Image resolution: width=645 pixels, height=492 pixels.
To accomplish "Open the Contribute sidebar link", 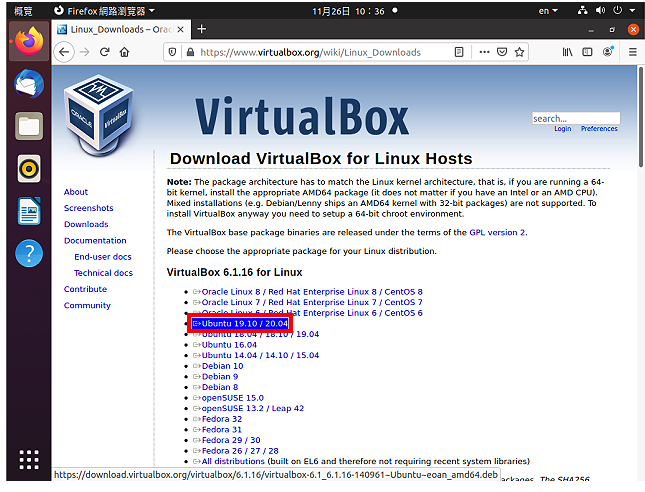I will [x=85, y=289].
